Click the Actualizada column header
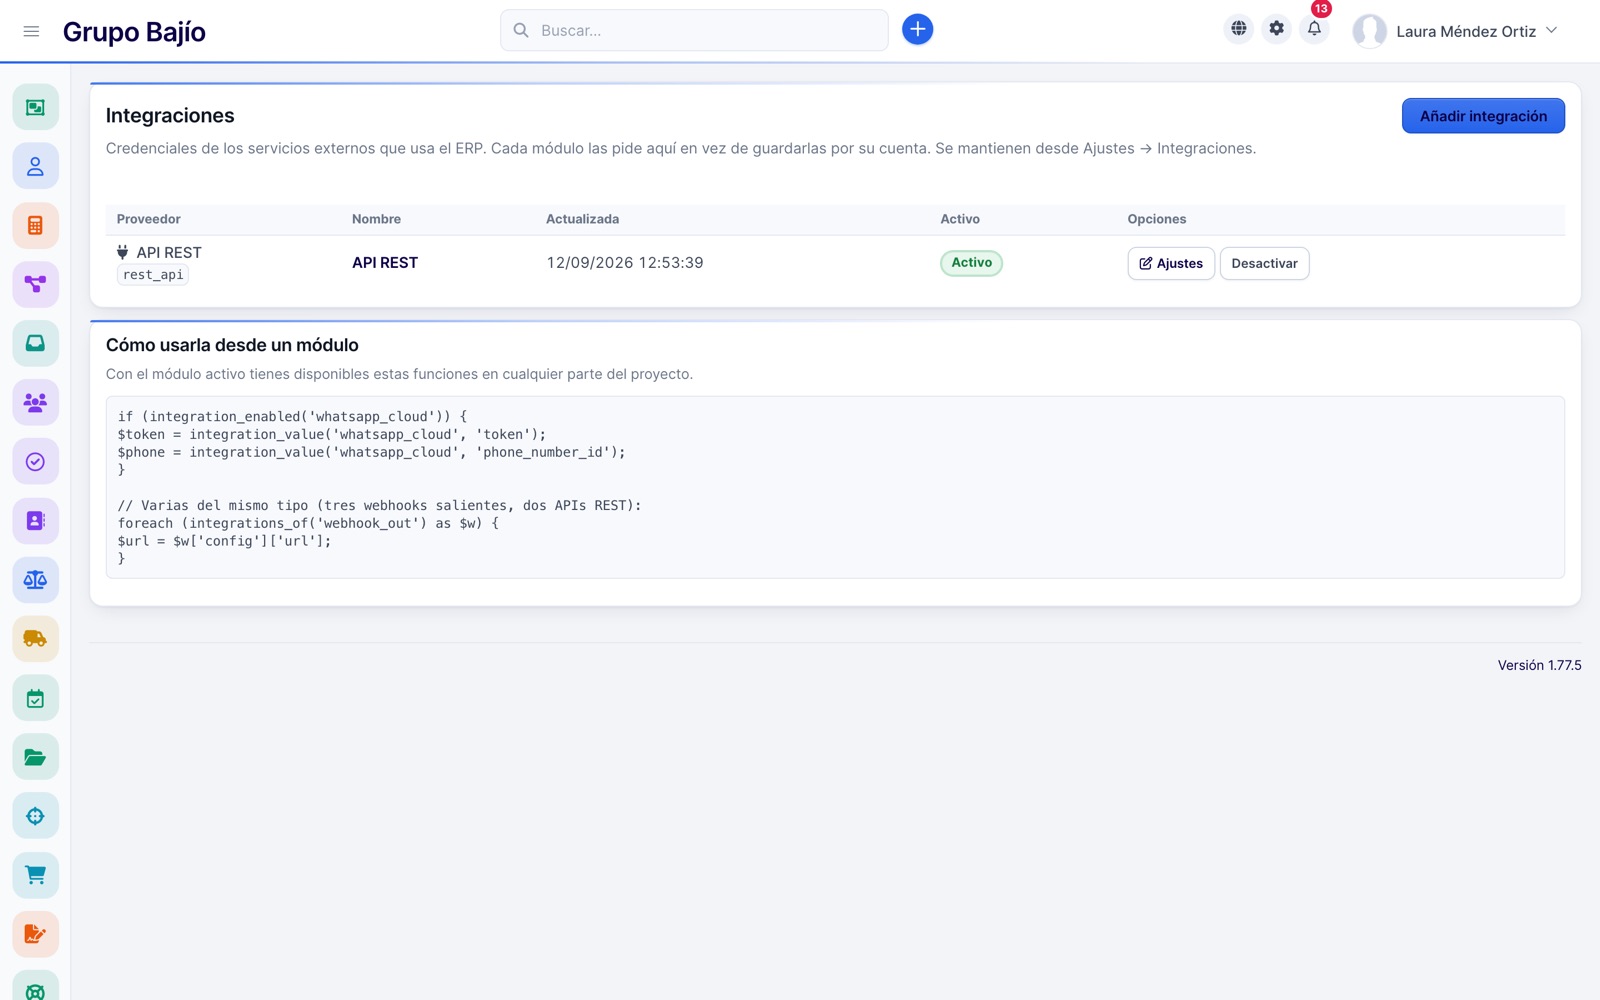The height and width of the screenshot is (1000, 1600). (x=582, y=219)
